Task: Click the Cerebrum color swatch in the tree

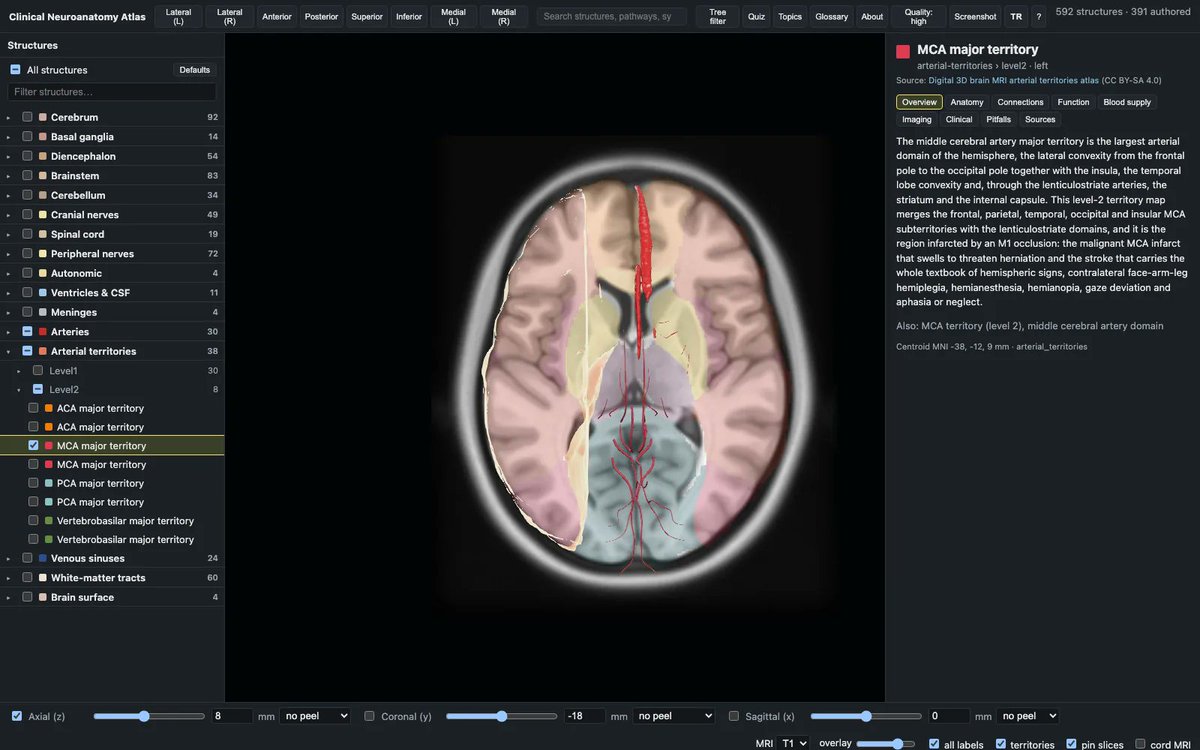Action: (43, 117)
